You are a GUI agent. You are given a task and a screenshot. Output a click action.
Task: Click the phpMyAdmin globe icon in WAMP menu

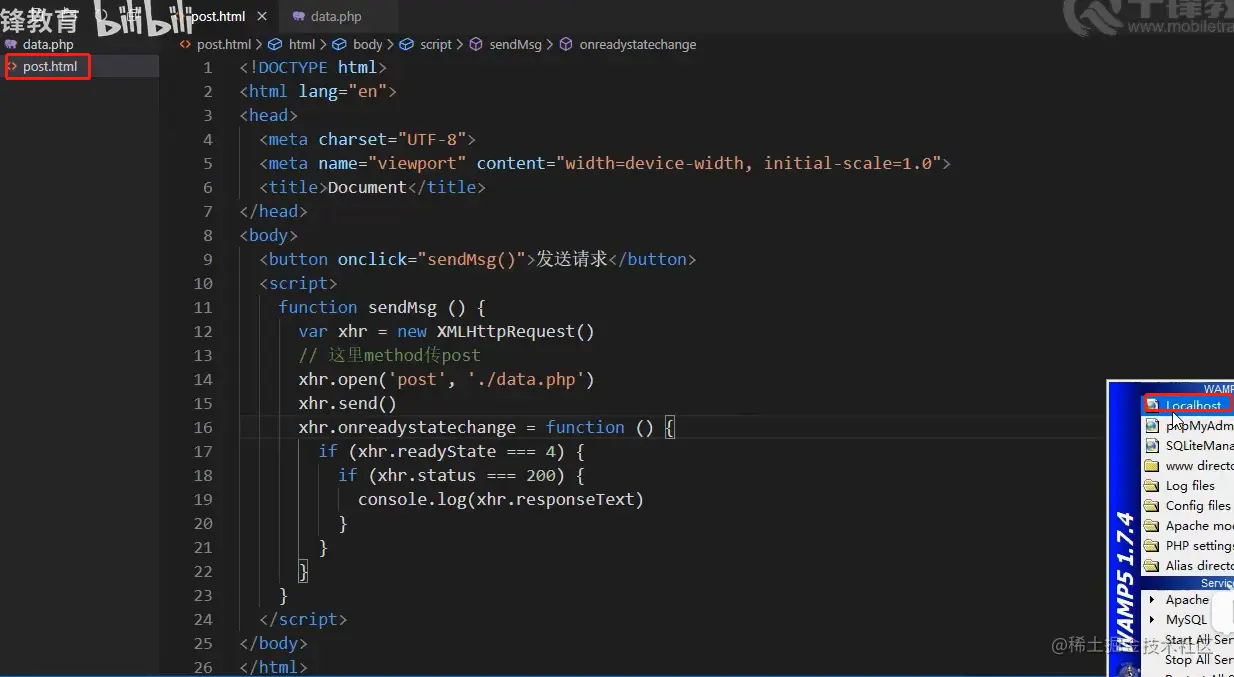1152,425
